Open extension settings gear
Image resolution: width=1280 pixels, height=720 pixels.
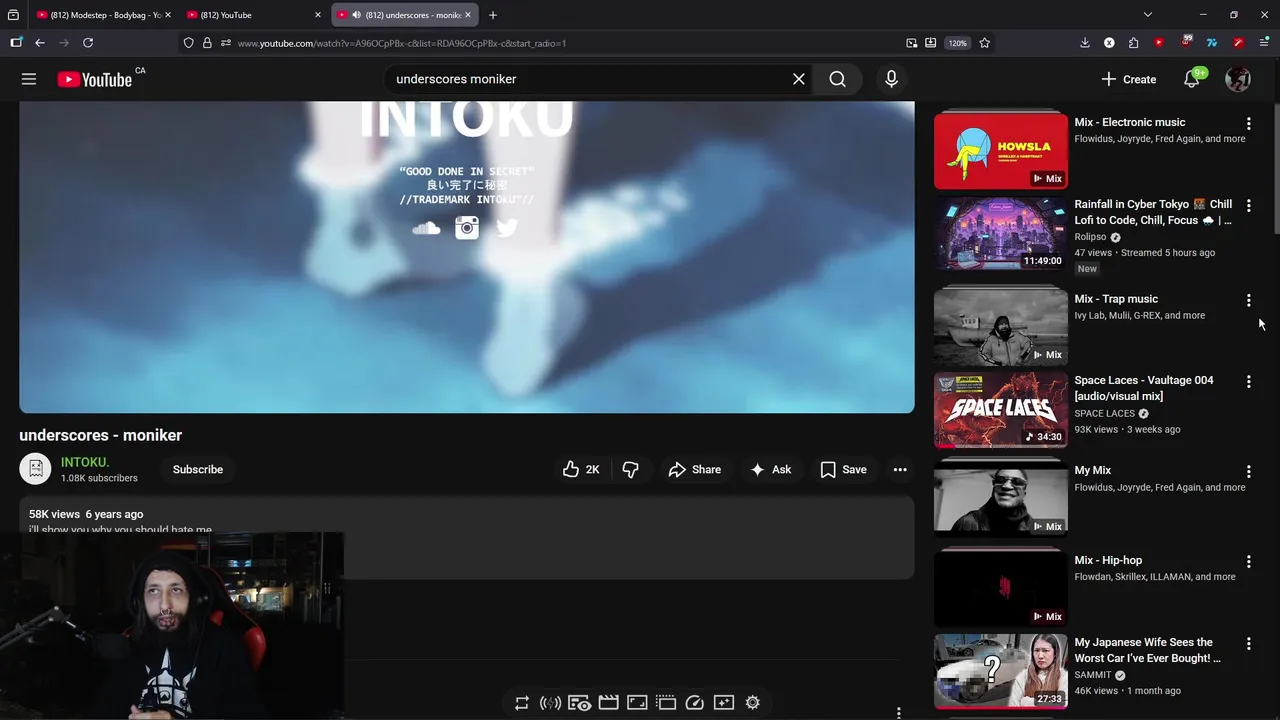pos(753,703)
